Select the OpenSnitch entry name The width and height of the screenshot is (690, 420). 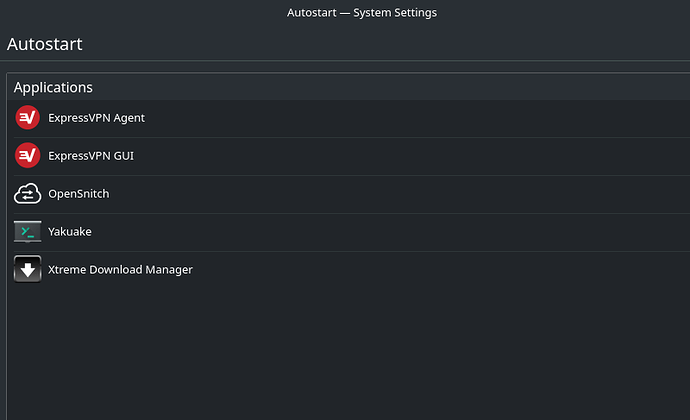pyautogui.click(x=78, y=194)
